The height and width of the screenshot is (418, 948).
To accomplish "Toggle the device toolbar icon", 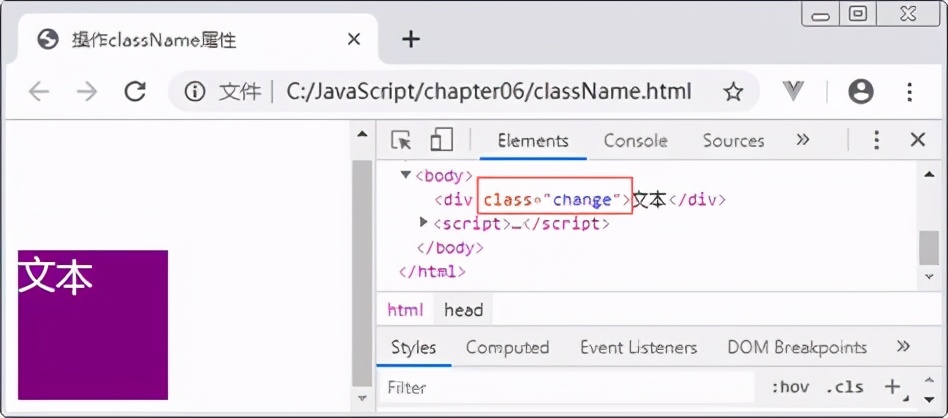I will pos(441,141).
